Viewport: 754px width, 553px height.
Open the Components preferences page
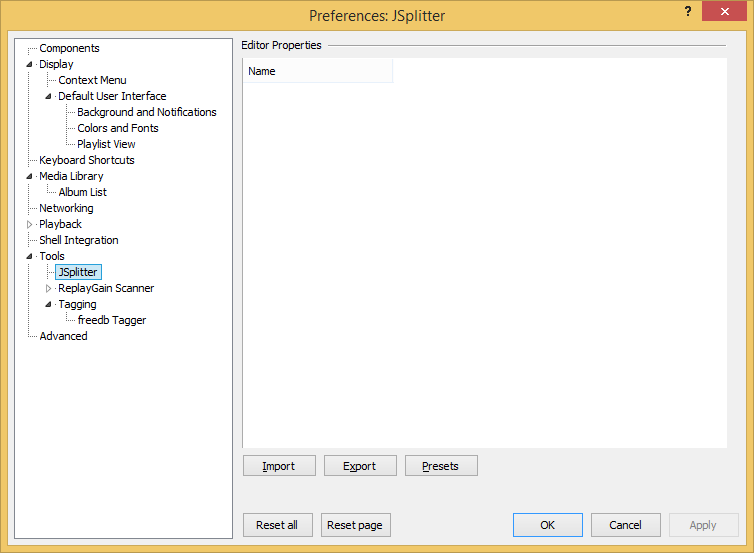pyautogui.click(x=69, y=48)
